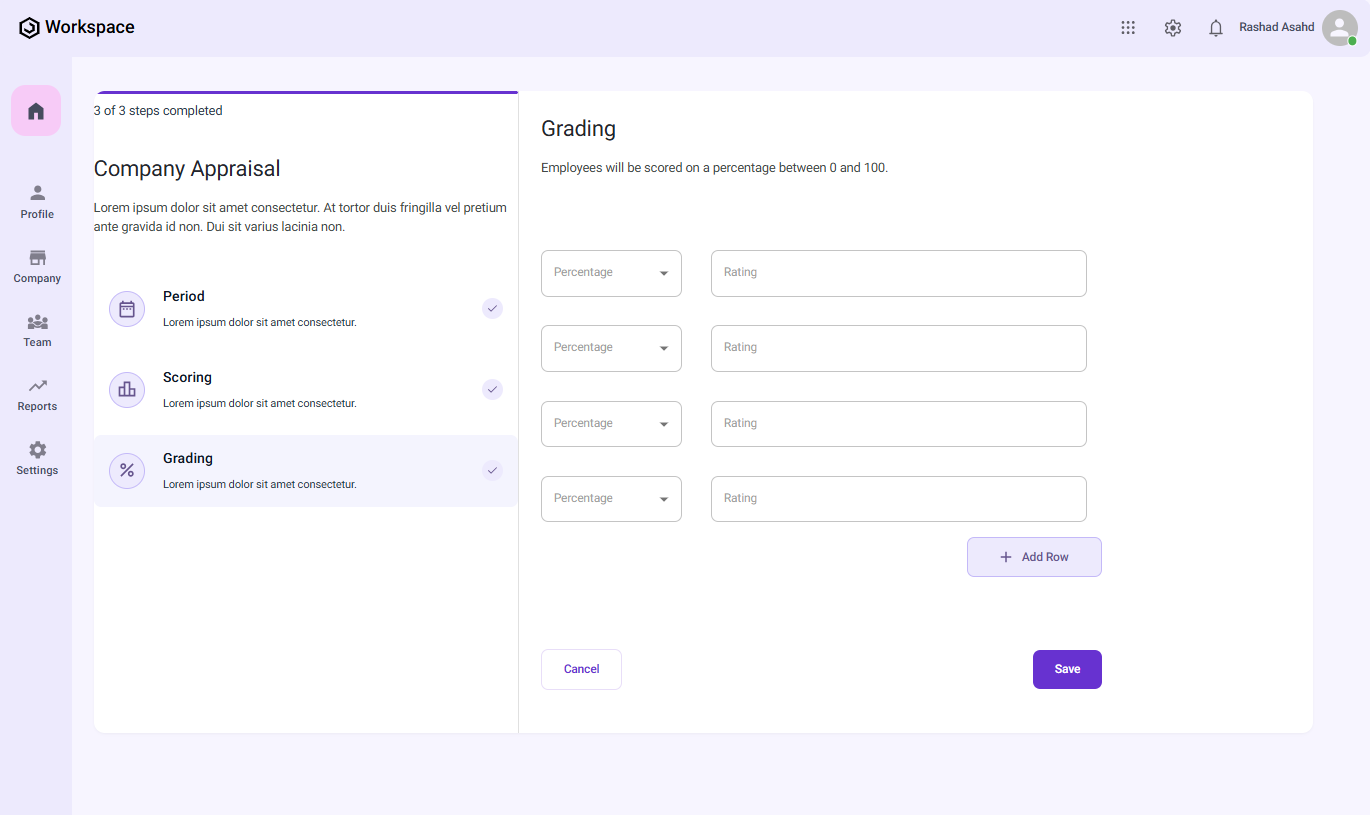Go to Reports in the sidebar
This screenshot has width=1370, height=815.
point(37,394)
